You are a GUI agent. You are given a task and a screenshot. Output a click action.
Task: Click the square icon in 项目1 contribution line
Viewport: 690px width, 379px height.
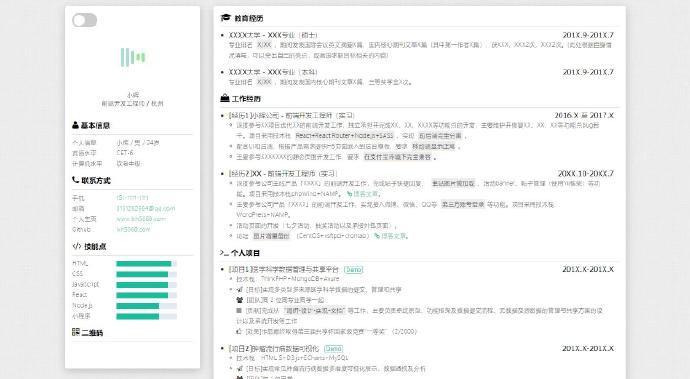pyautogui.click(x=239, y=311)
